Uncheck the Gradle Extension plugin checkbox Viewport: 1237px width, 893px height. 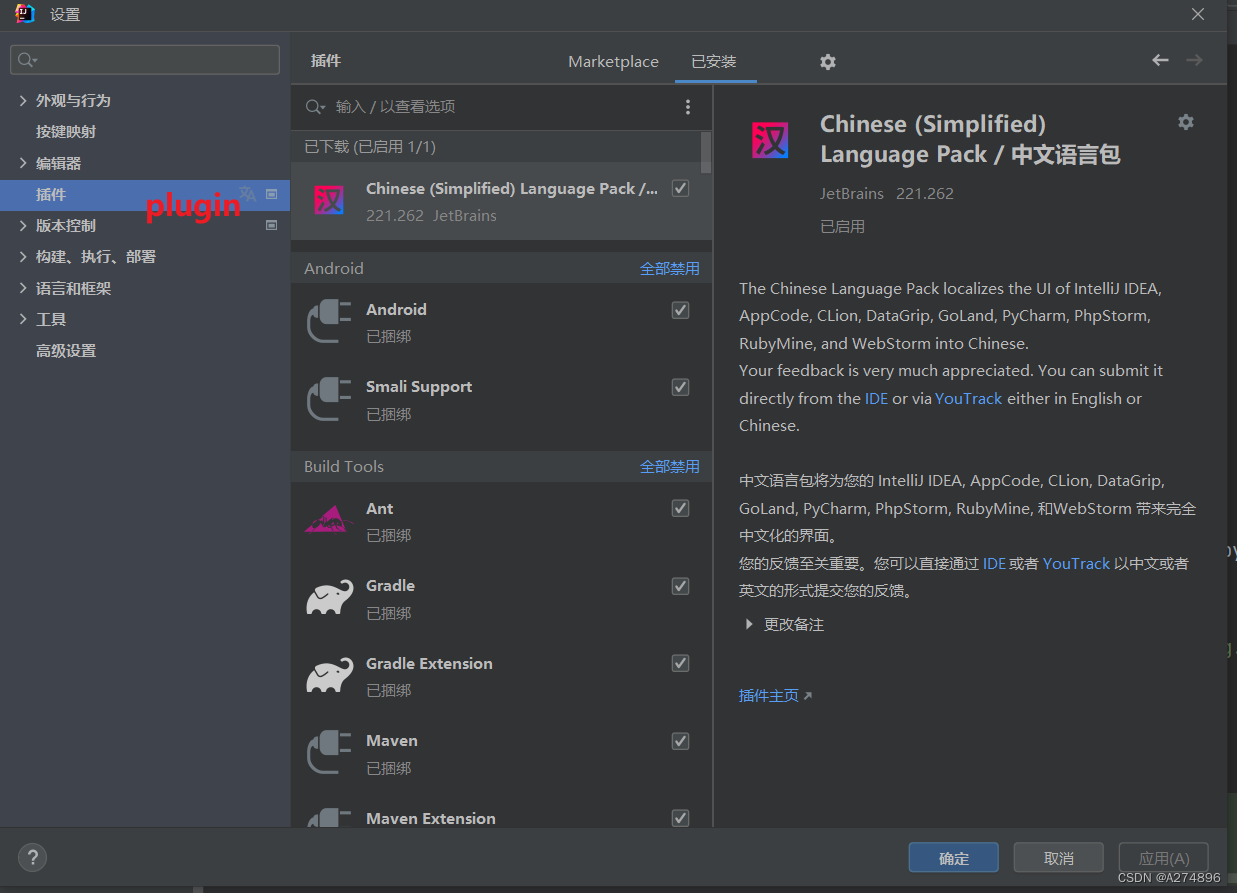click(680, 663)
